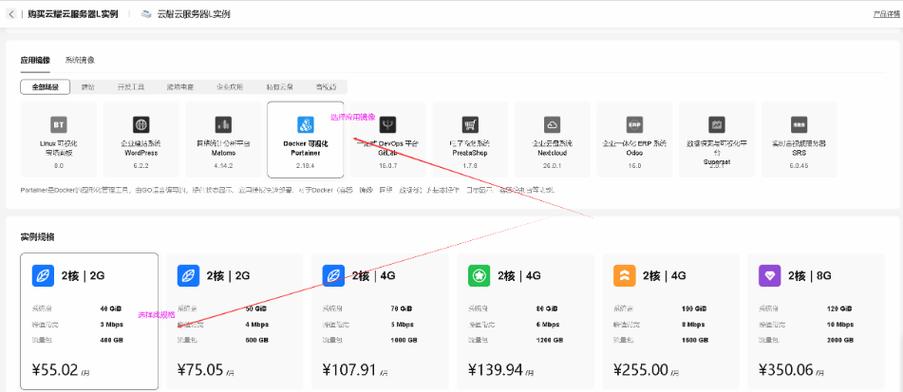
Task: Click the PrestaShop shopping cart icon
Action: [x=470, y=125]
